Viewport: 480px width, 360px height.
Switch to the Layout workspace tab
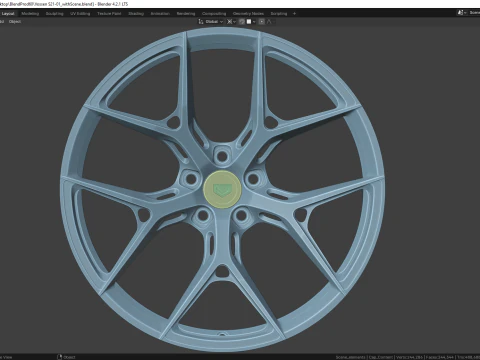coord(8,14)
